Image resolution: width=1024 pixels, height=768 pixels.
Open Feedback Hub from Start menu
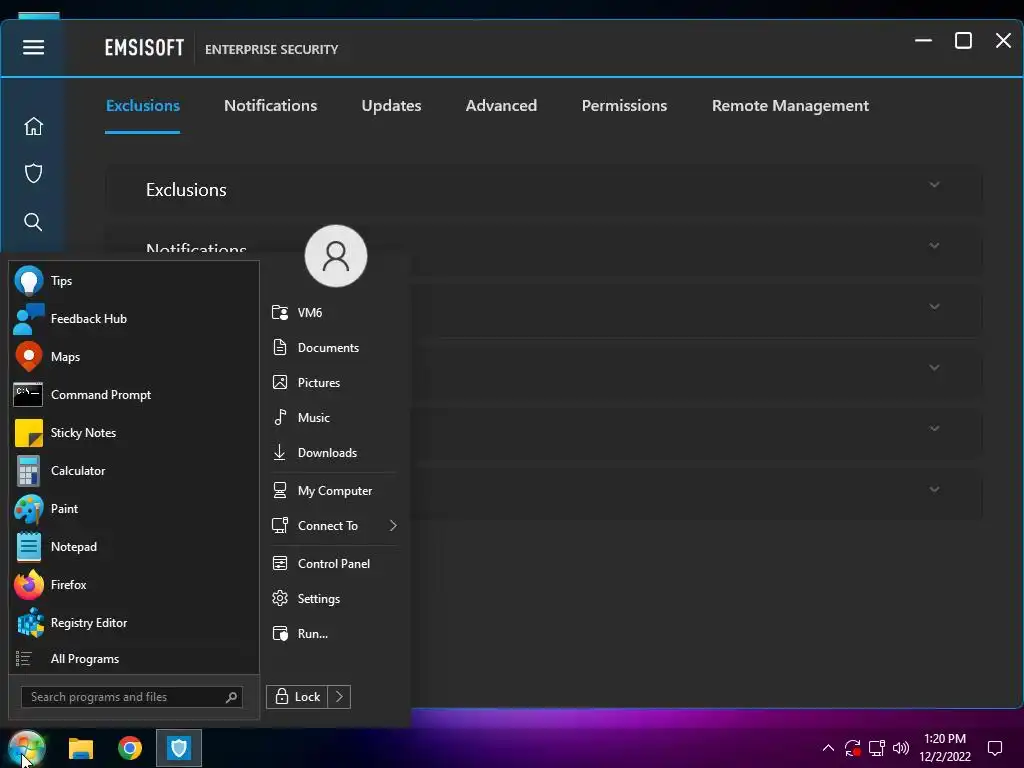[135, 319]
